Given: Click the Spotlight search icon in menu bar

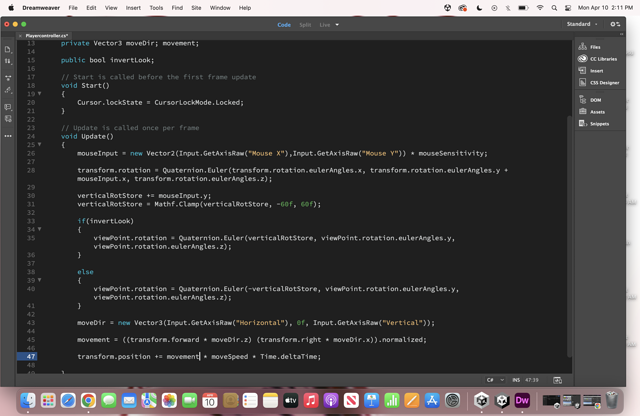Looking at the screenshot, I should (x=554, y=8).
